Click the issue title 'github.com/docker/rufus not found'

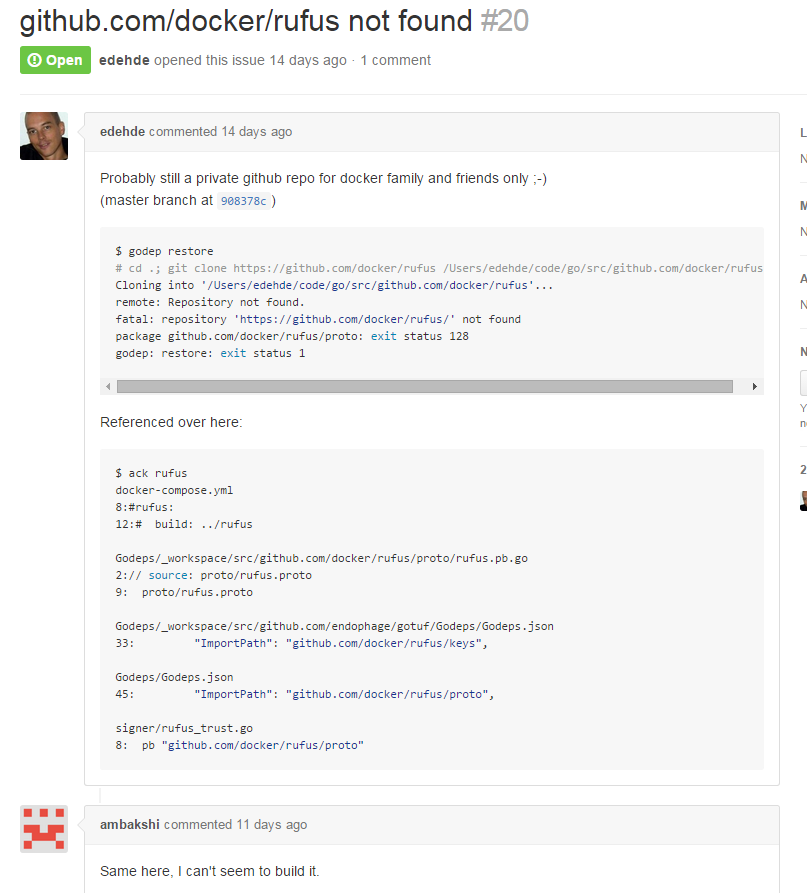tap(246, 21)
